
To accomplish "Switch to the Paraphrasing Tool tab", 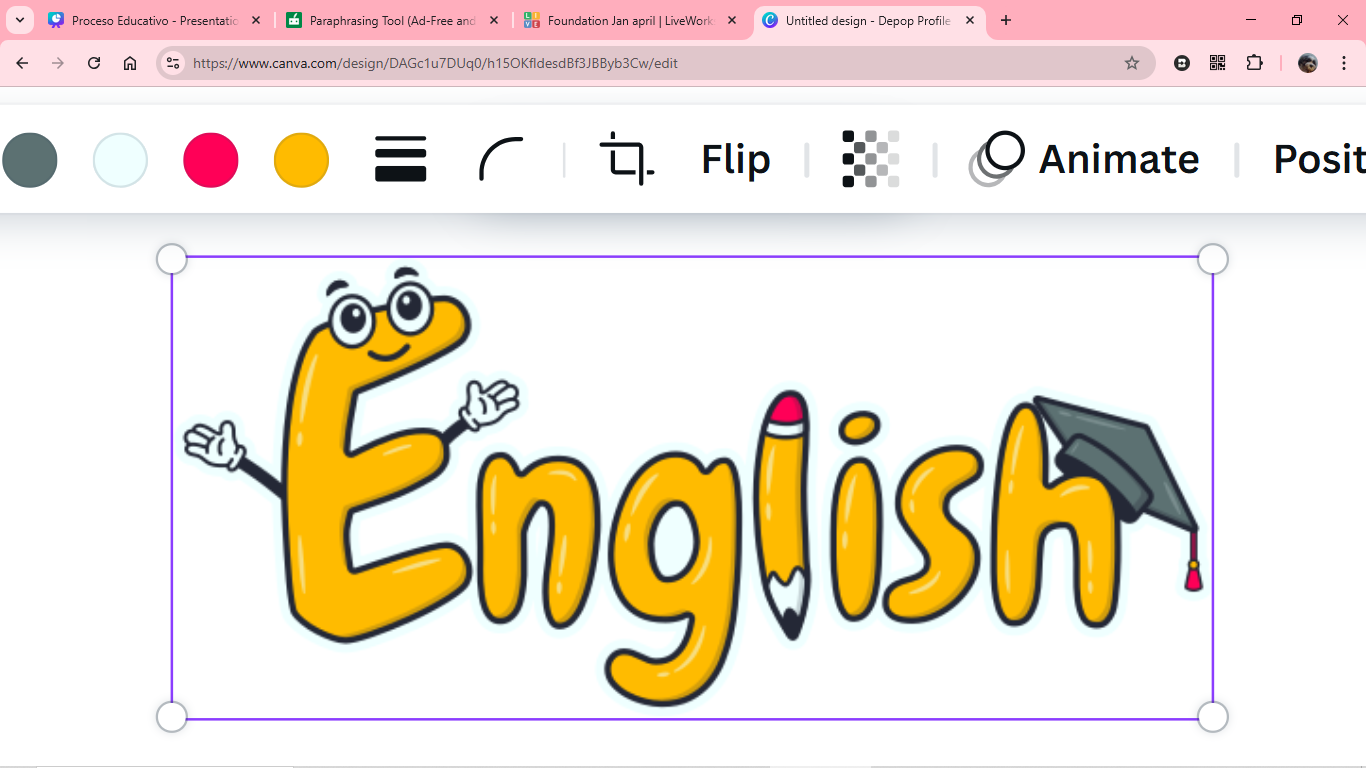I will tap(392, 20).
